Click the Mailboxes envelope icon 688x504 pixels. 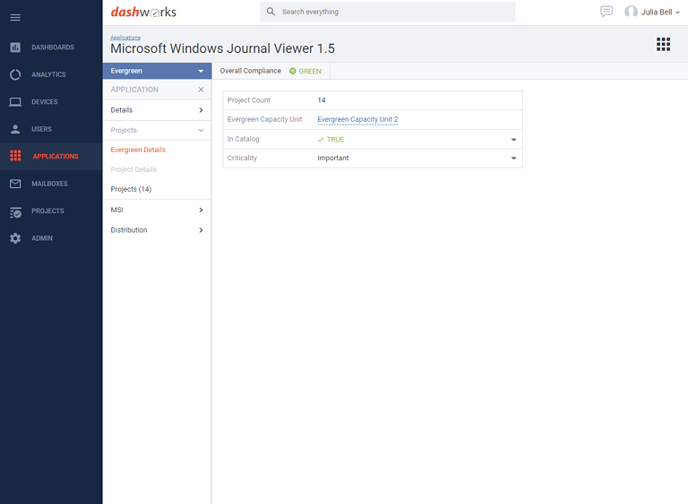pos(15,183)
